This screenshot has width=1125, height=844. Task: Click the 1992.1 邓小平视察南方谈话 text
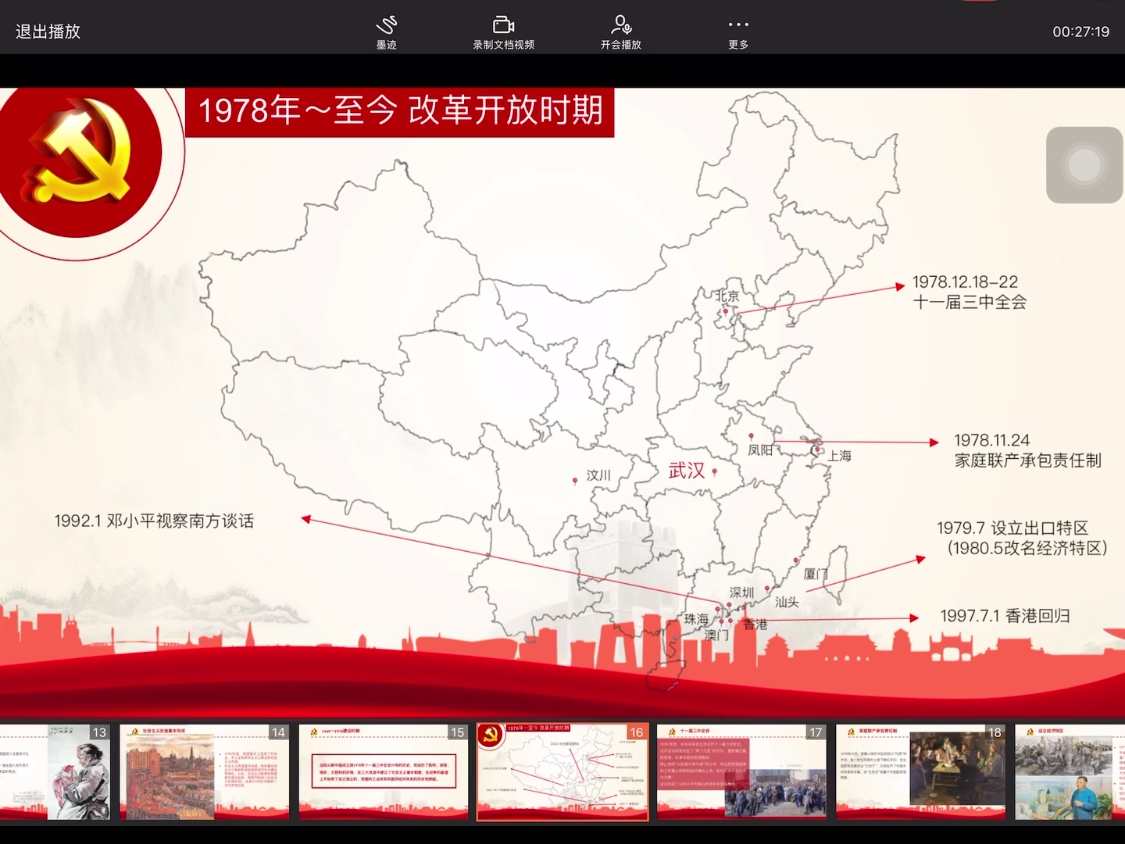[x=154, y=520]
